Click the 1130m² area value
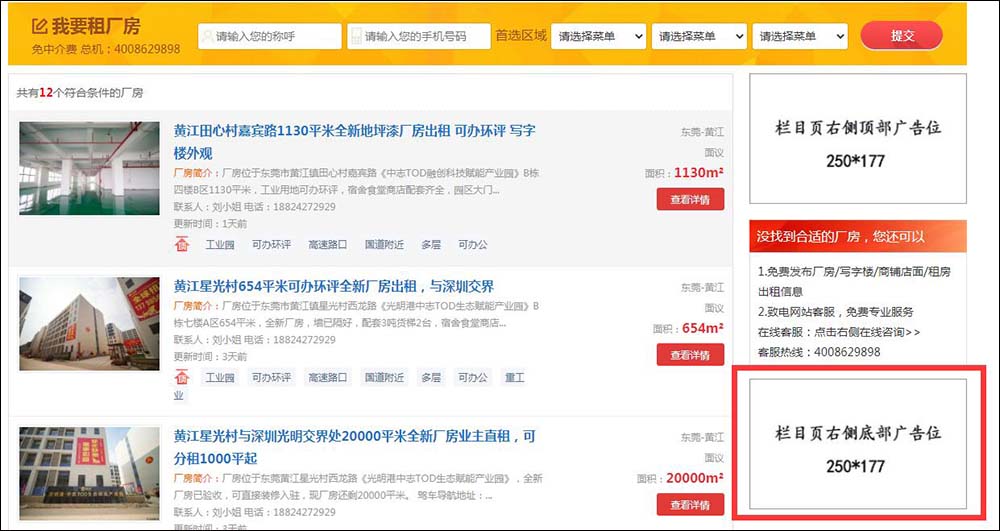 click(699, 173)
